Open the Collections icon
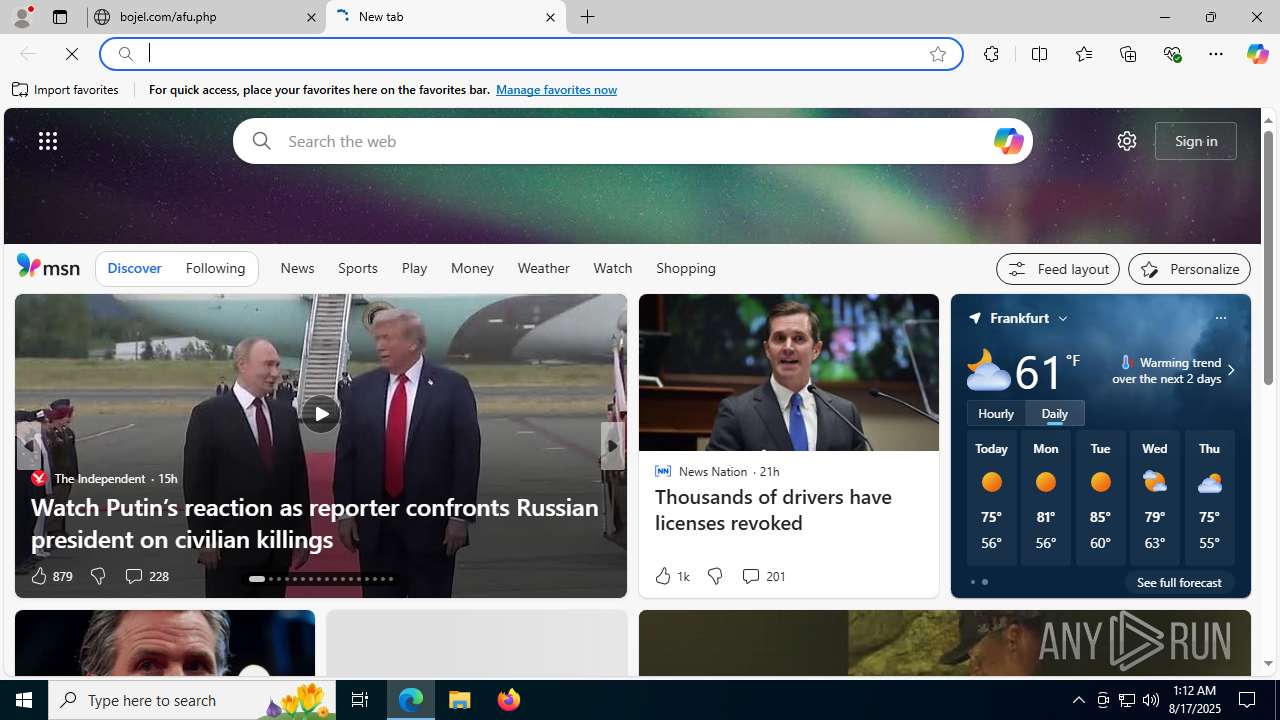 pyautogui.click(x=1128, y=54)
